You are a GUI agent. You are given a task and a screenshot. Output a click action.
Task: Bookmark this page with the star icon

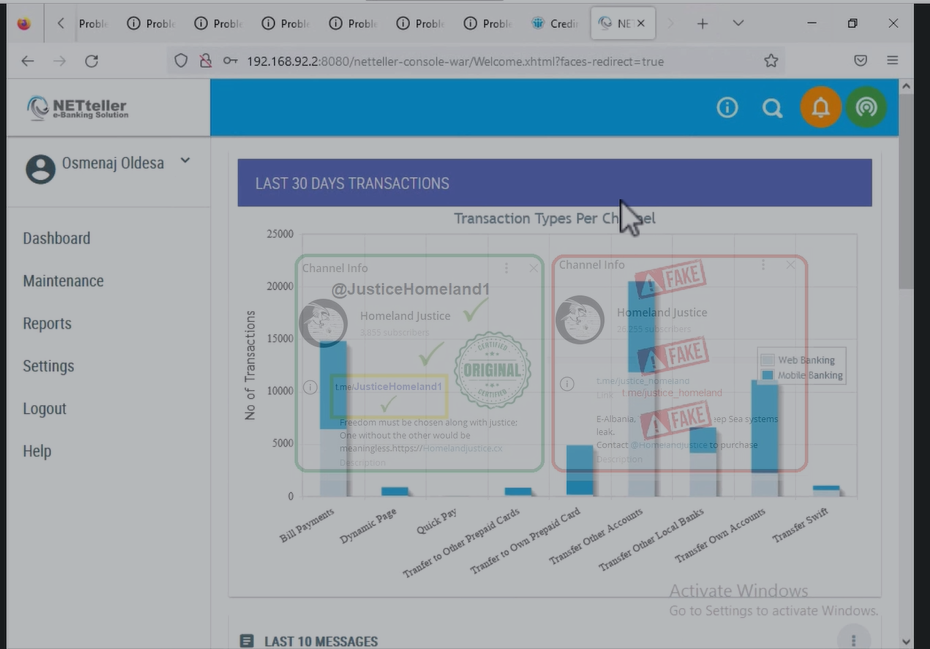771,61
